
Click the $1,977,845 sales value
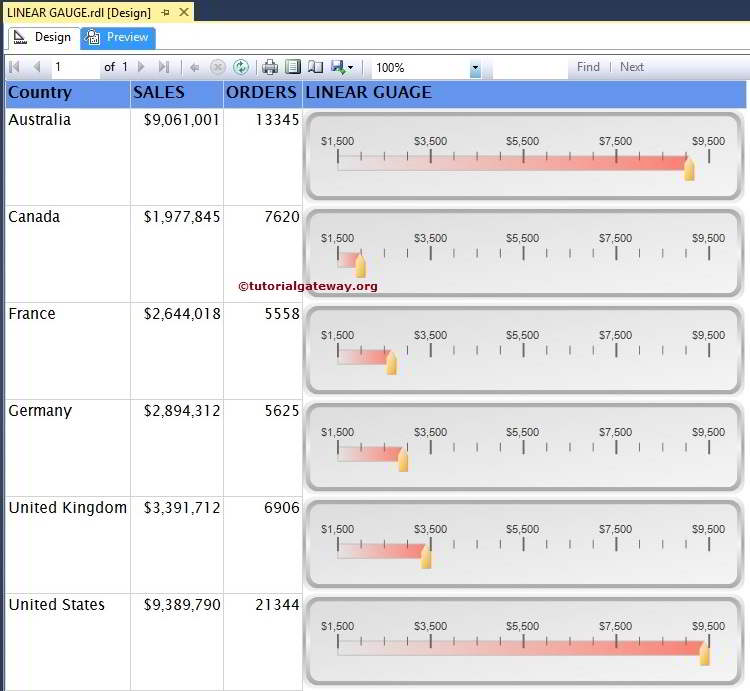[x=182, y=217]
